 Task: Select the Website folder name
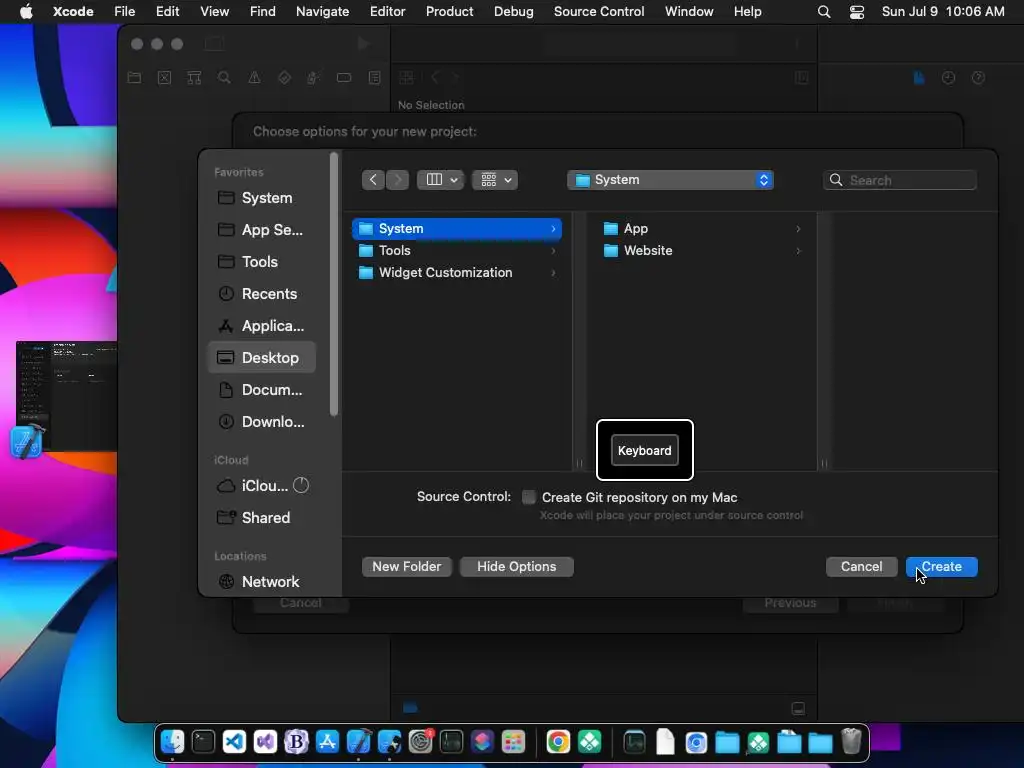tap(648, 250)
